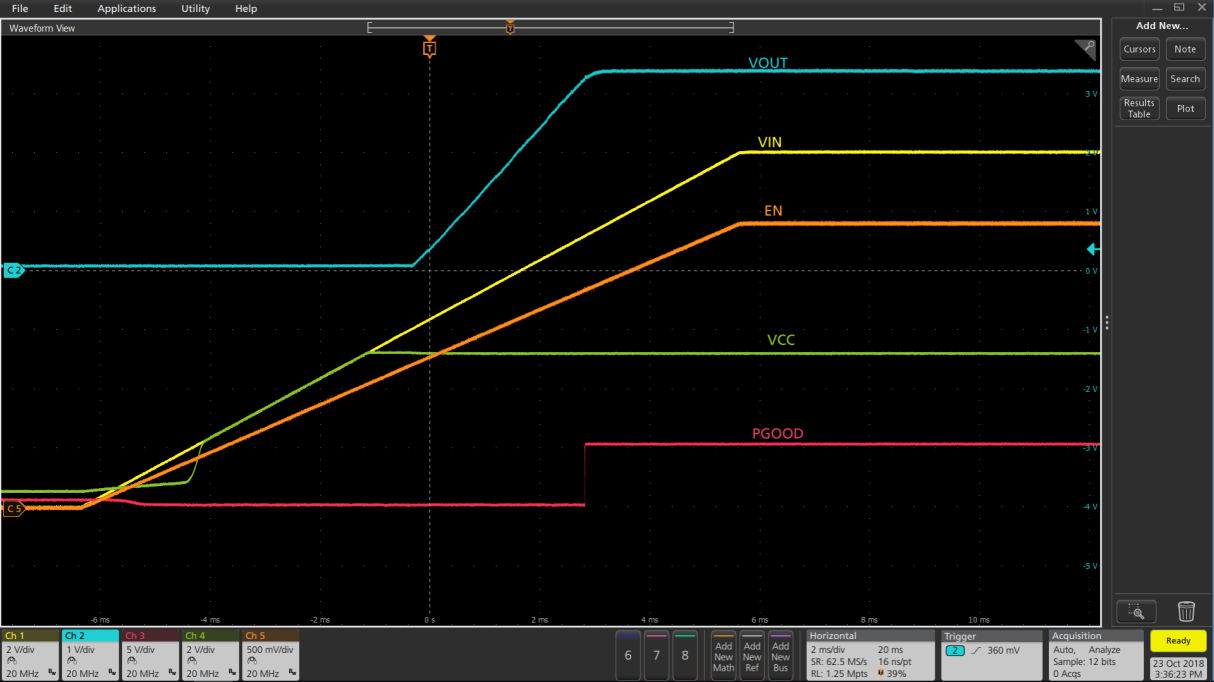The height and width of the screenshot is (682, 1214).
Task: Select the C5 channel ground handle
Action: tap(13, 509)
